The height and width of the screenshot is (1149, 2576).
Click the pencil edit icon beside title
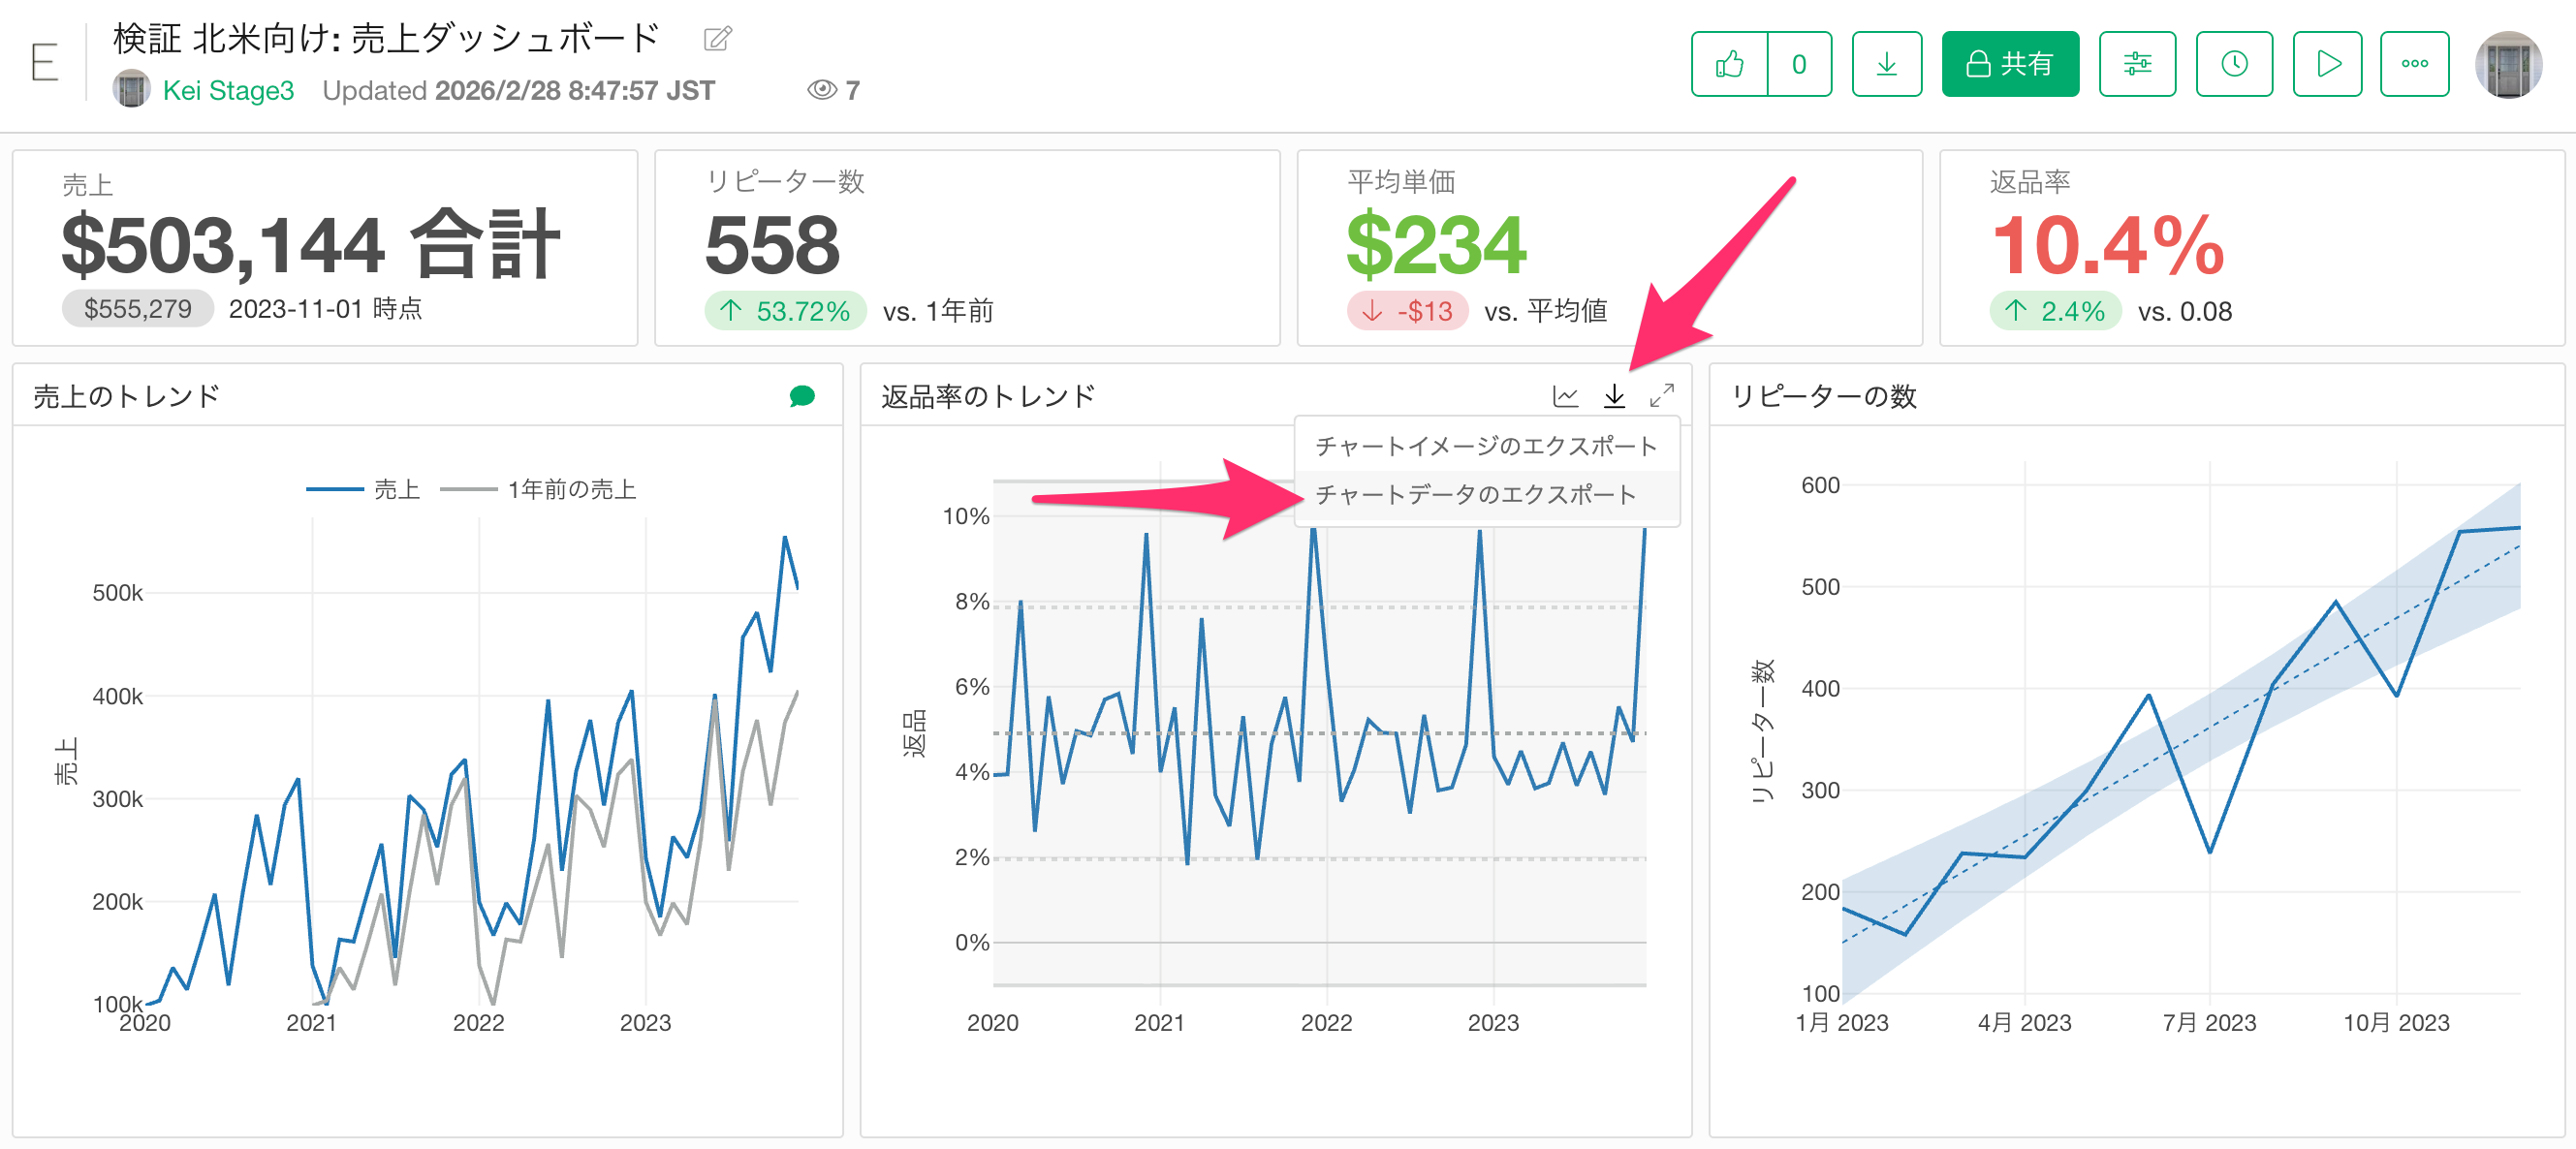(x=717, y=39)
